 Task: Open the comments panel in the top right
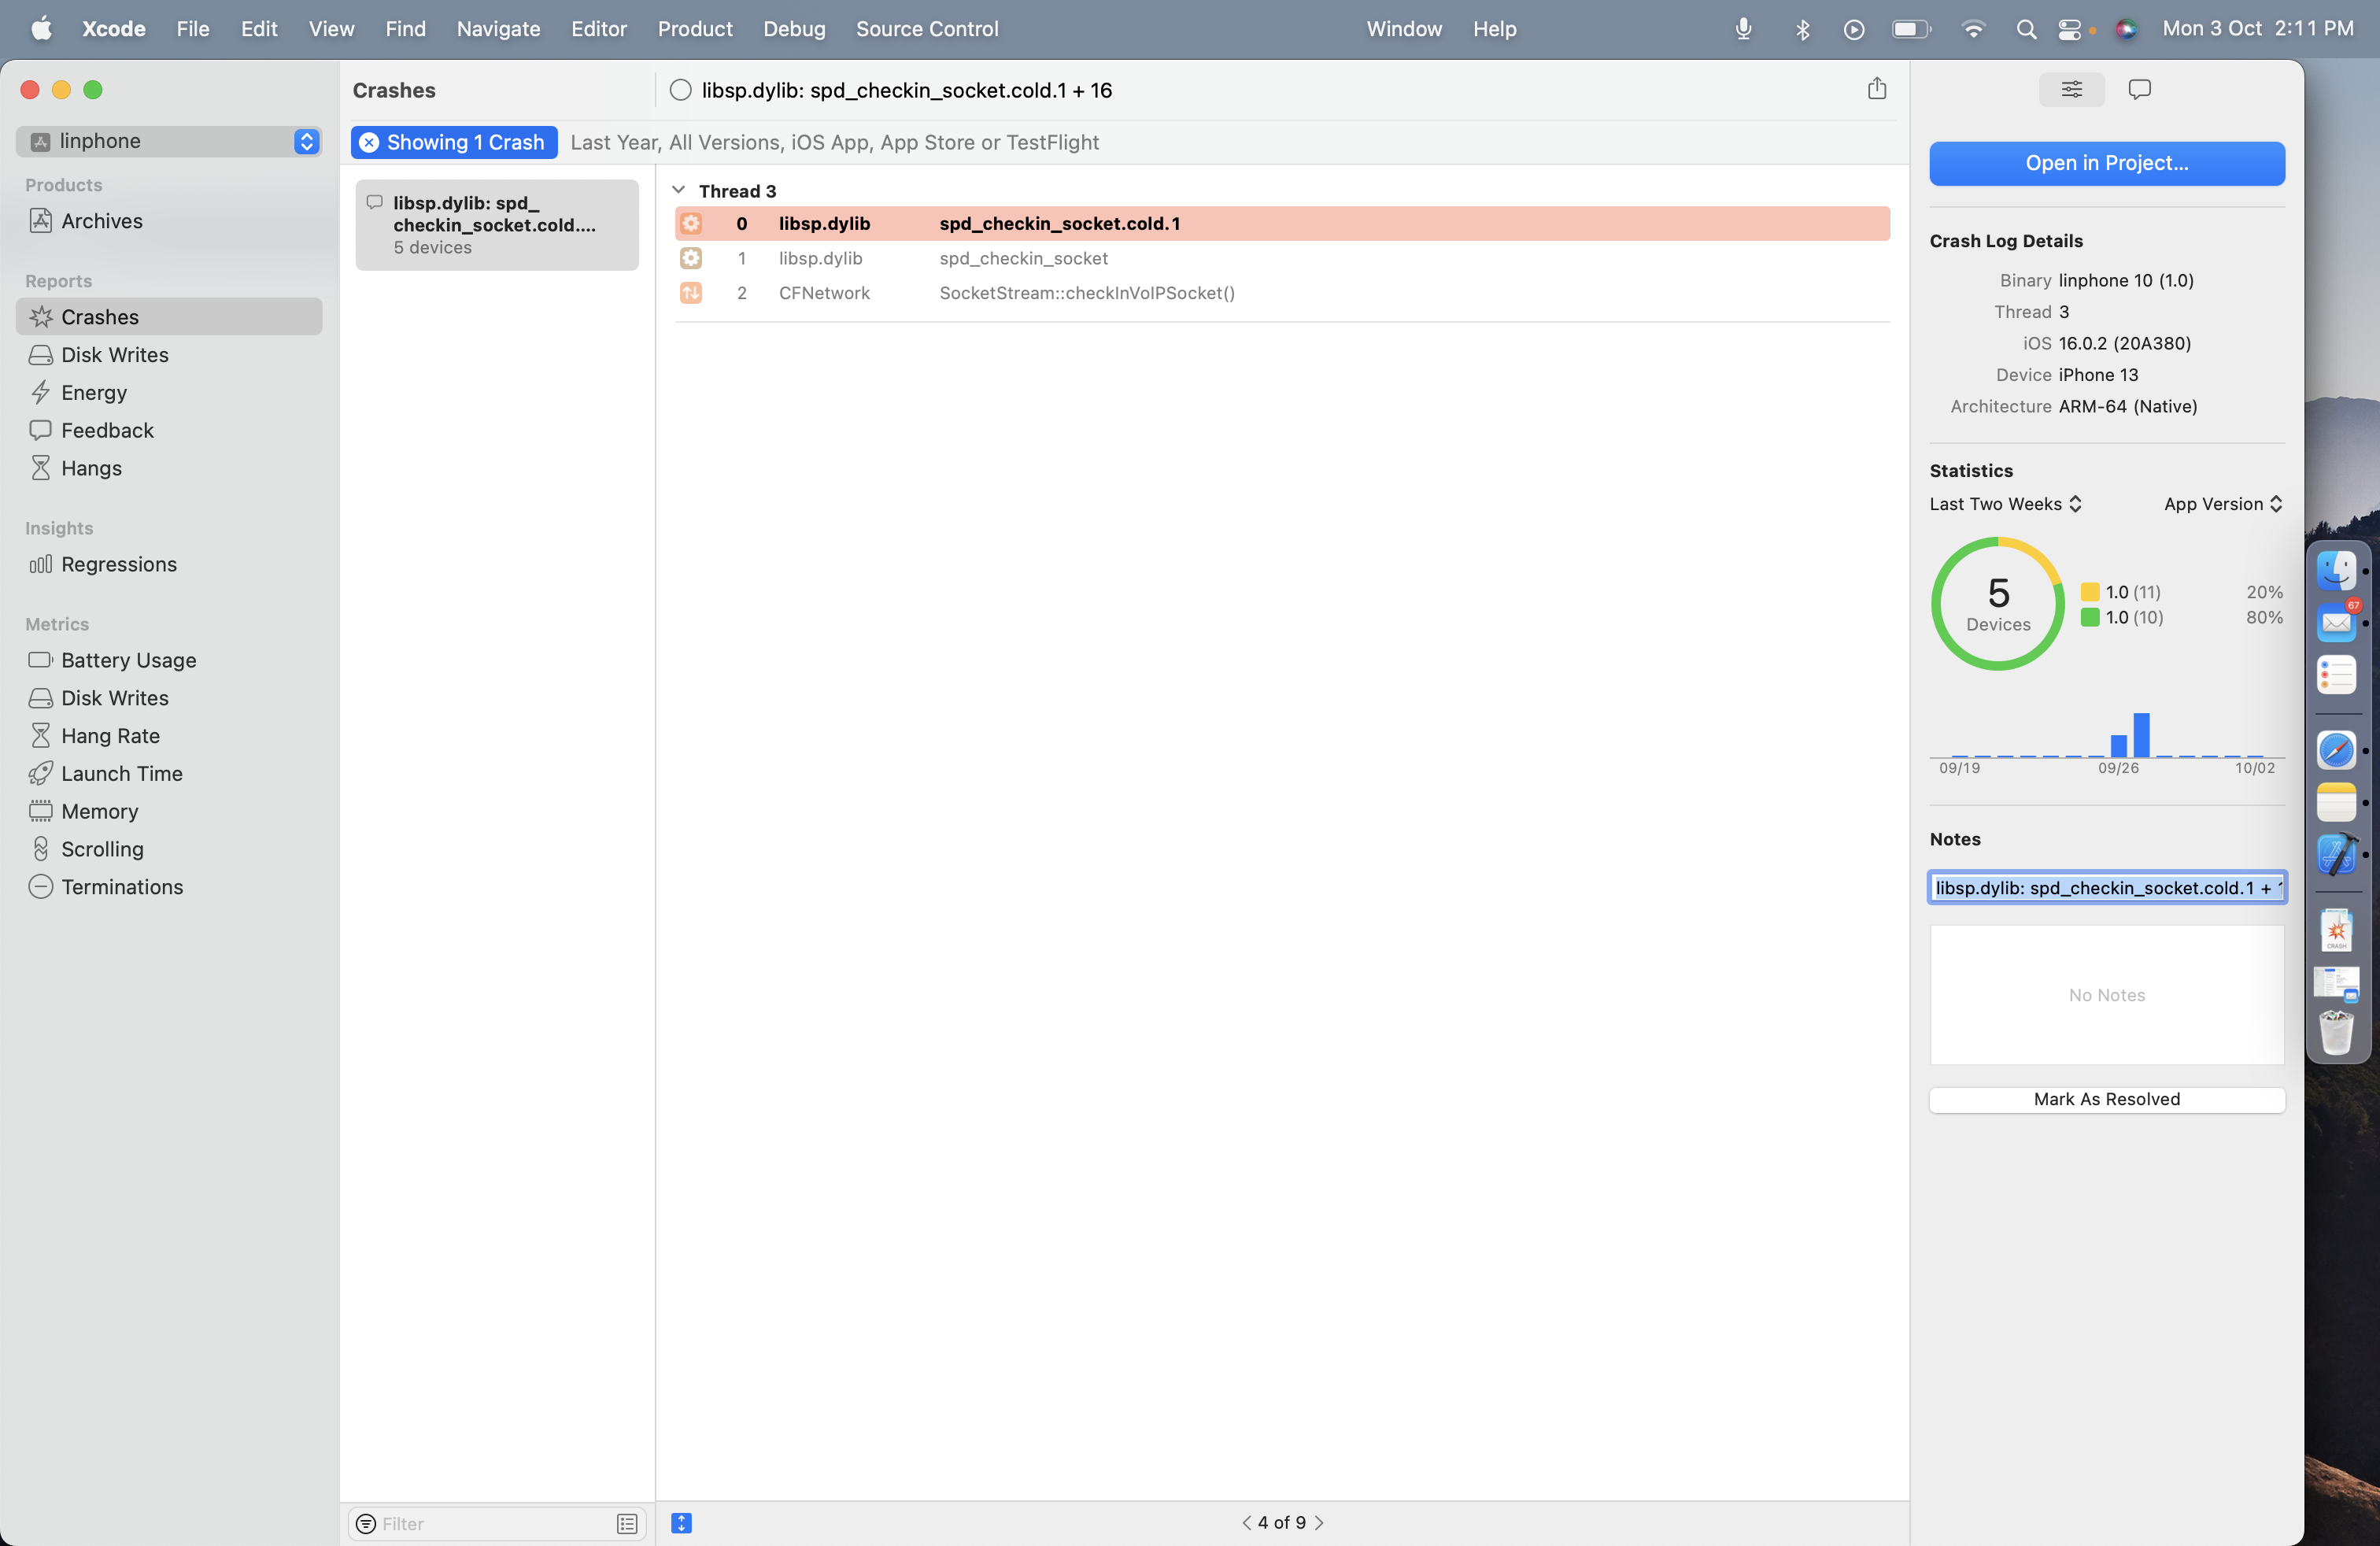tap(2141, 90)
